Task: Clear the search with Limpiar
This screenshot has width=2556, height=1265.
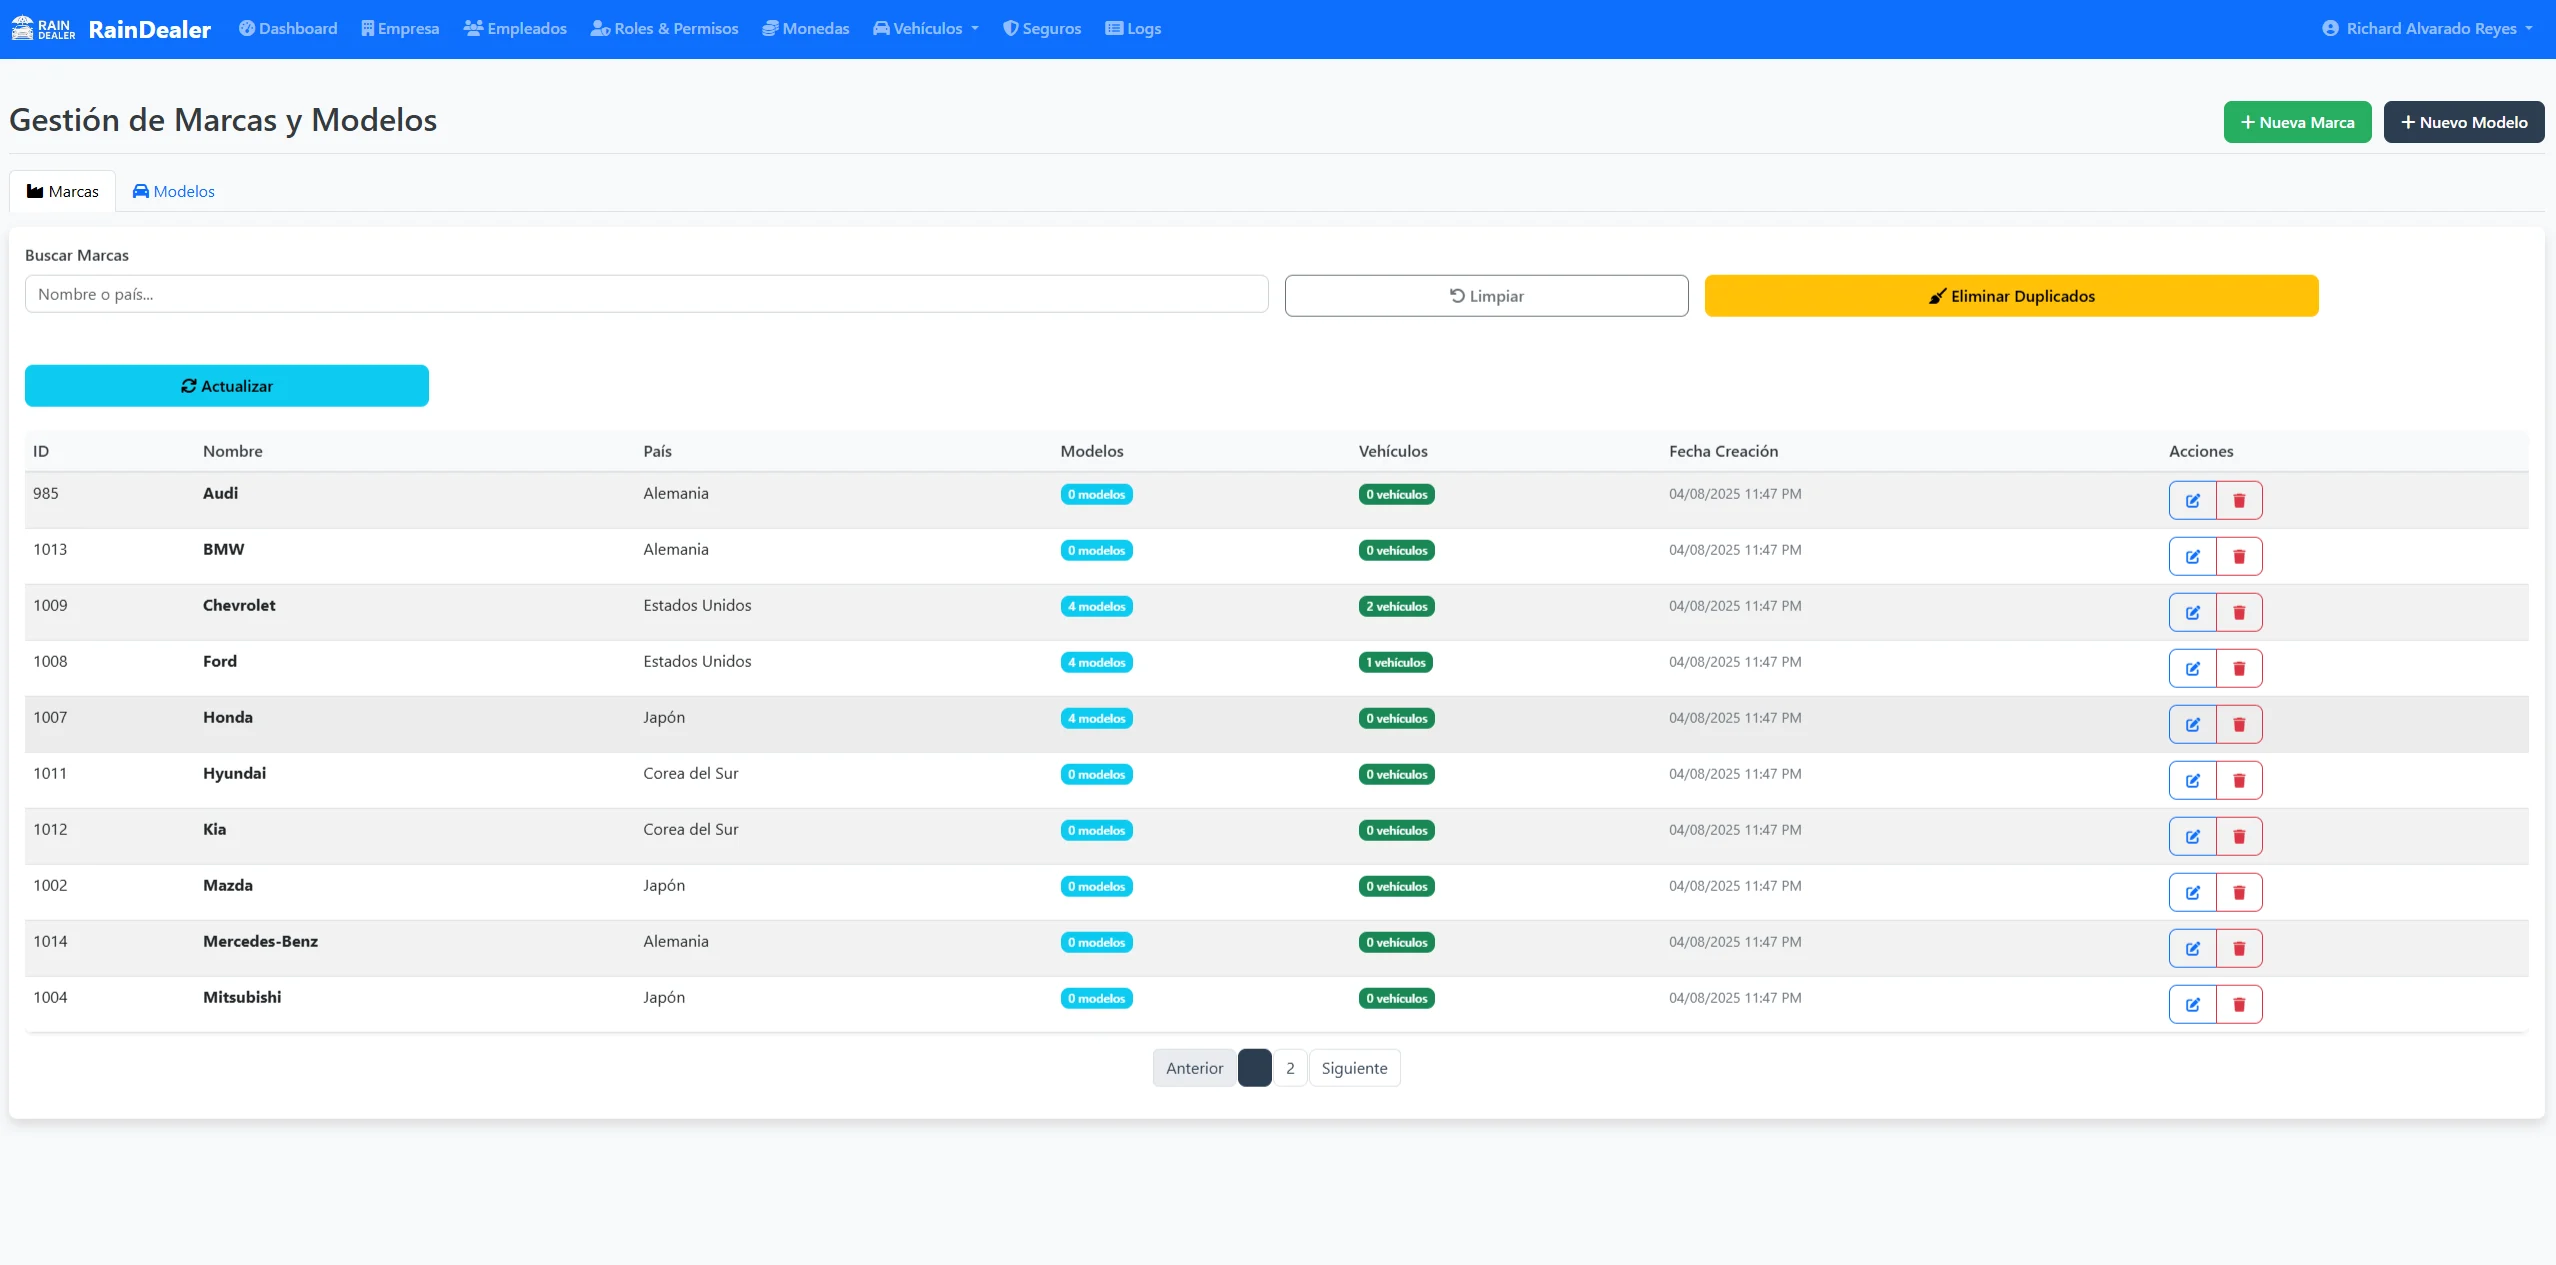Action: click(x=1486, y=296)
